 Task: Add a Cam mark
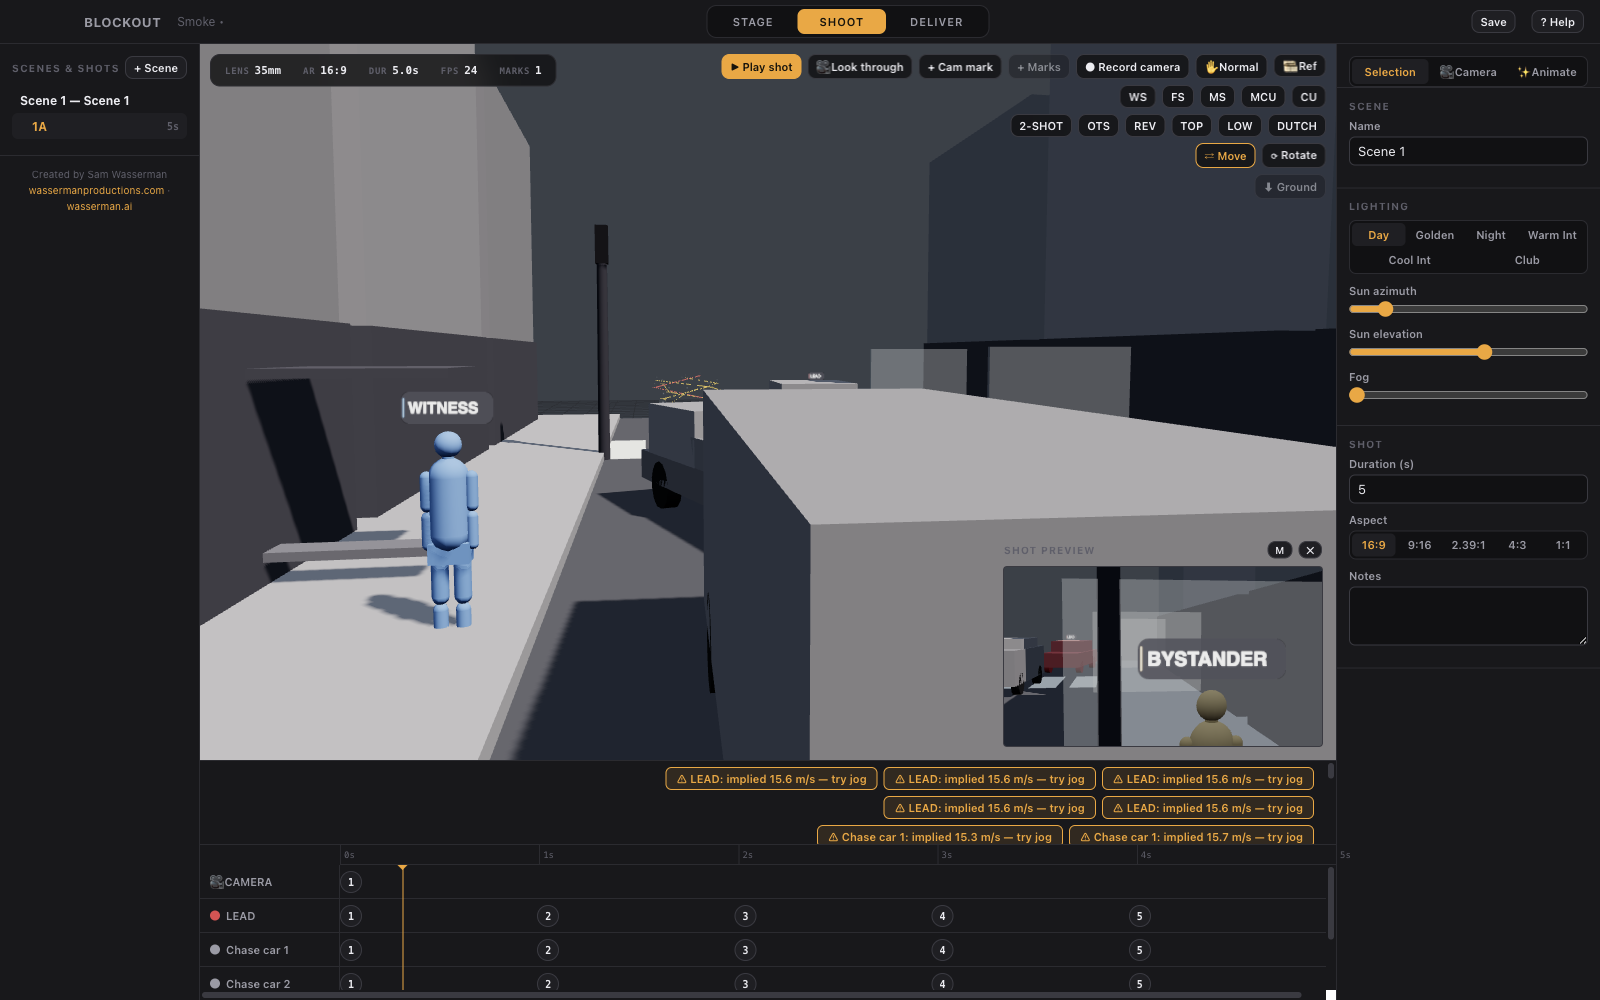pyautogui.click(x=960, y=67)
